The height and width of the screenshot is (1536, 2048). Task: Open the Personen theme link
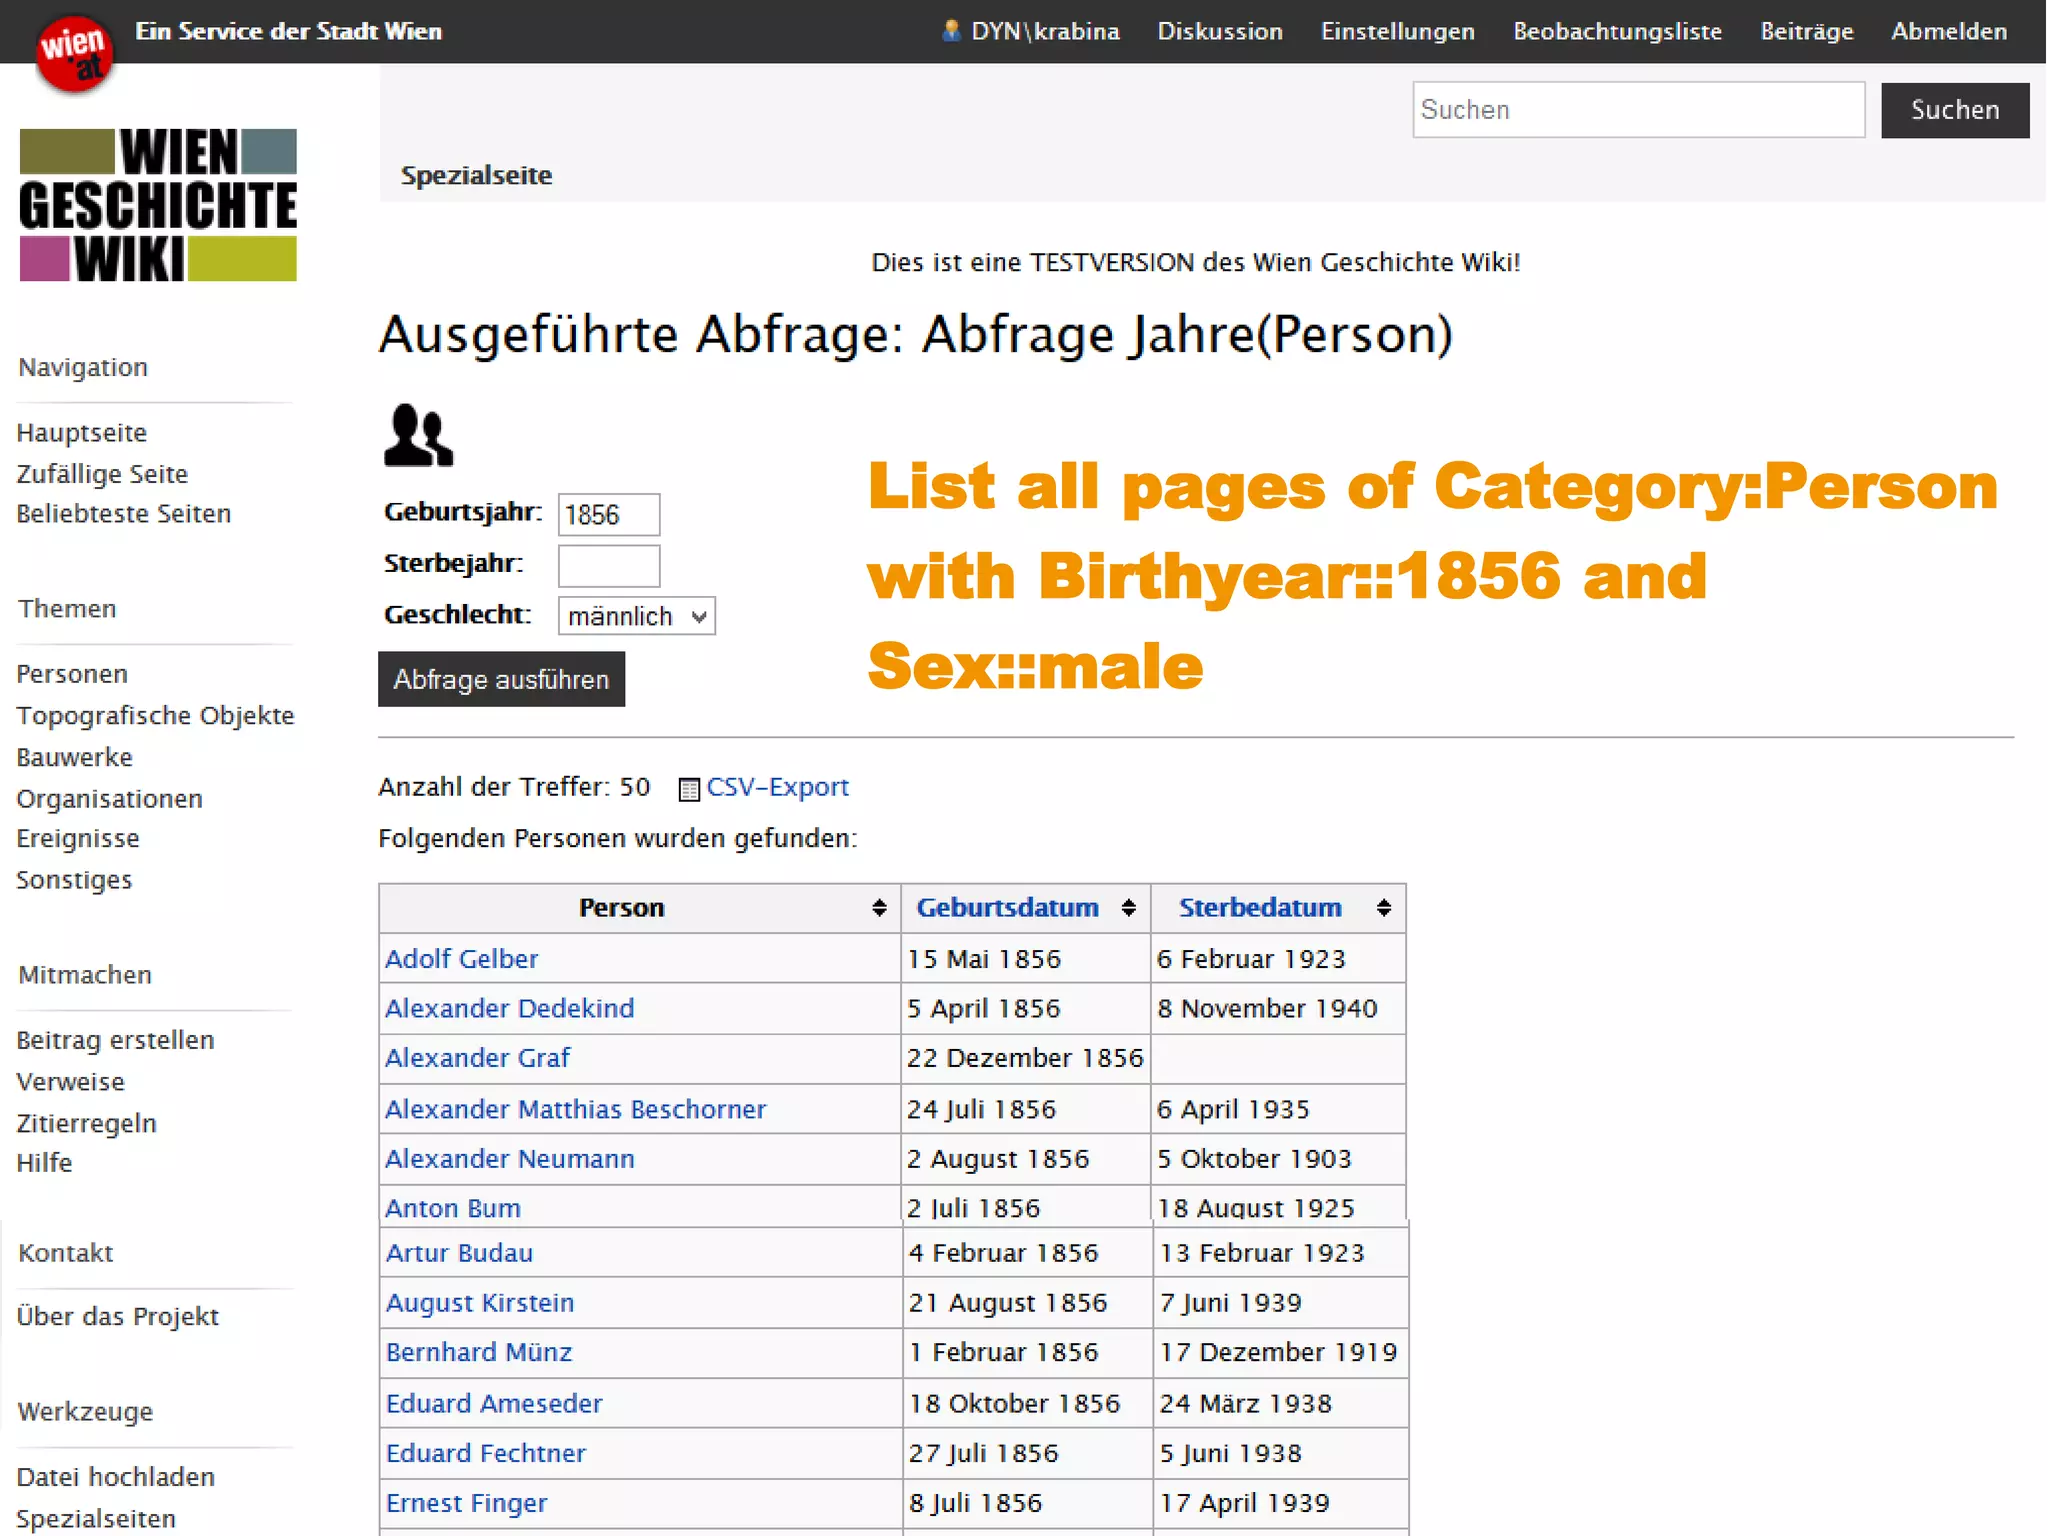[x=72, y=674]
